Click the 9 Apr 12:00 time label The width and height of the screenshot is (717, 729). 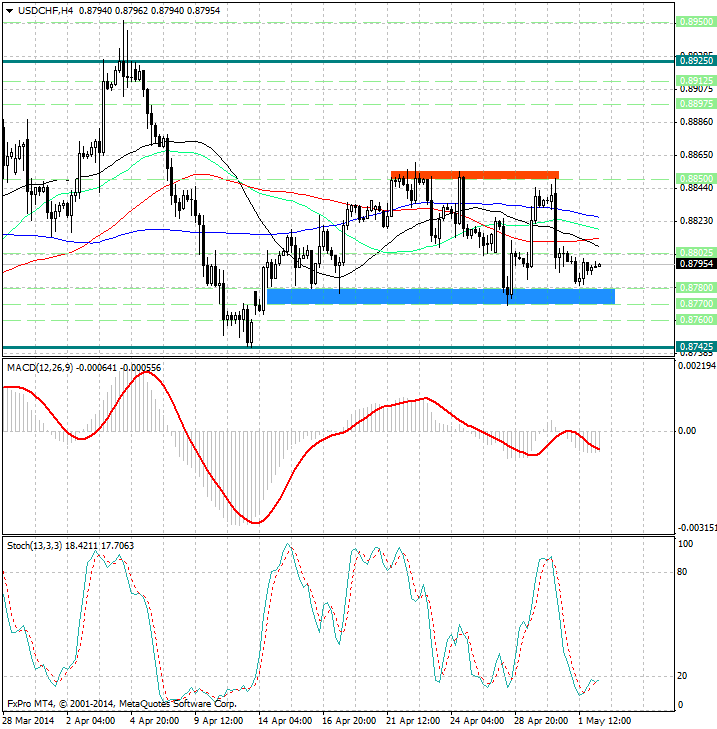[x=218, y=721]
